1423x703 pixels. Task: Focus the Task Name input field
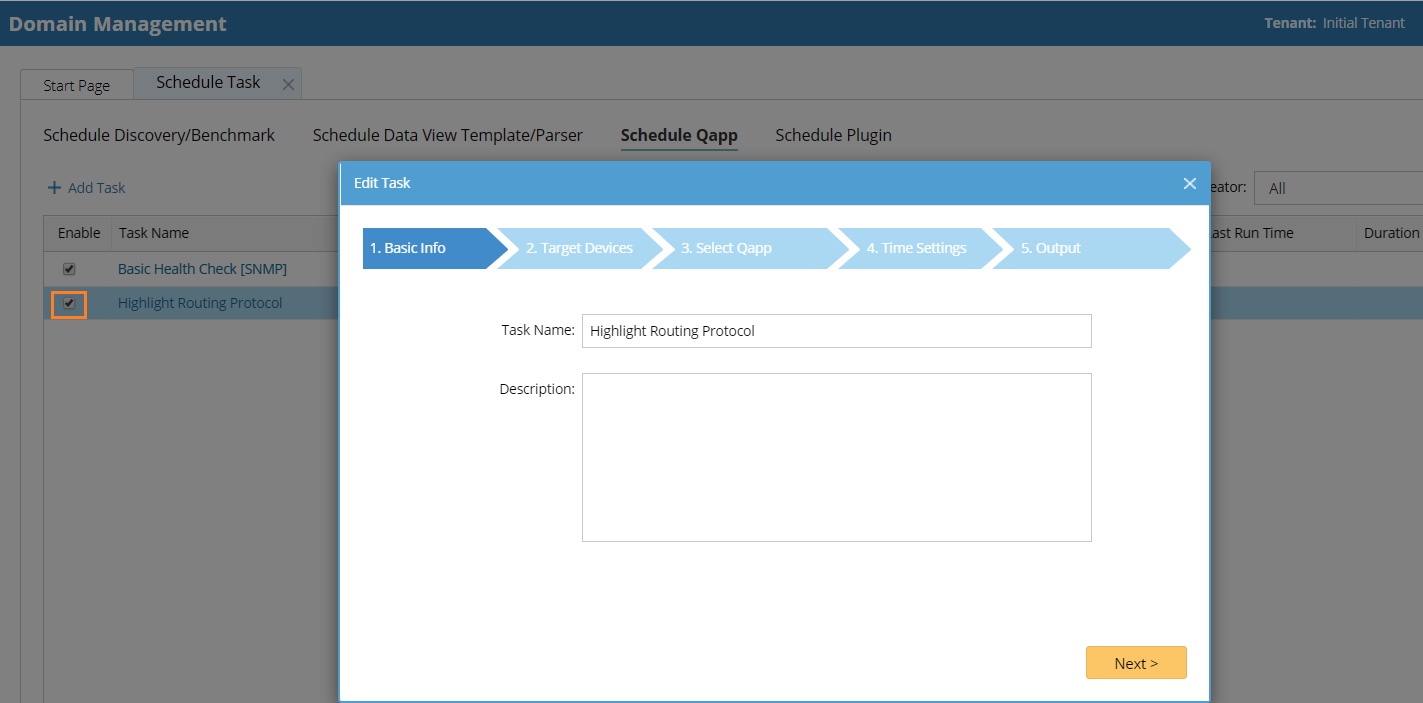836,331
